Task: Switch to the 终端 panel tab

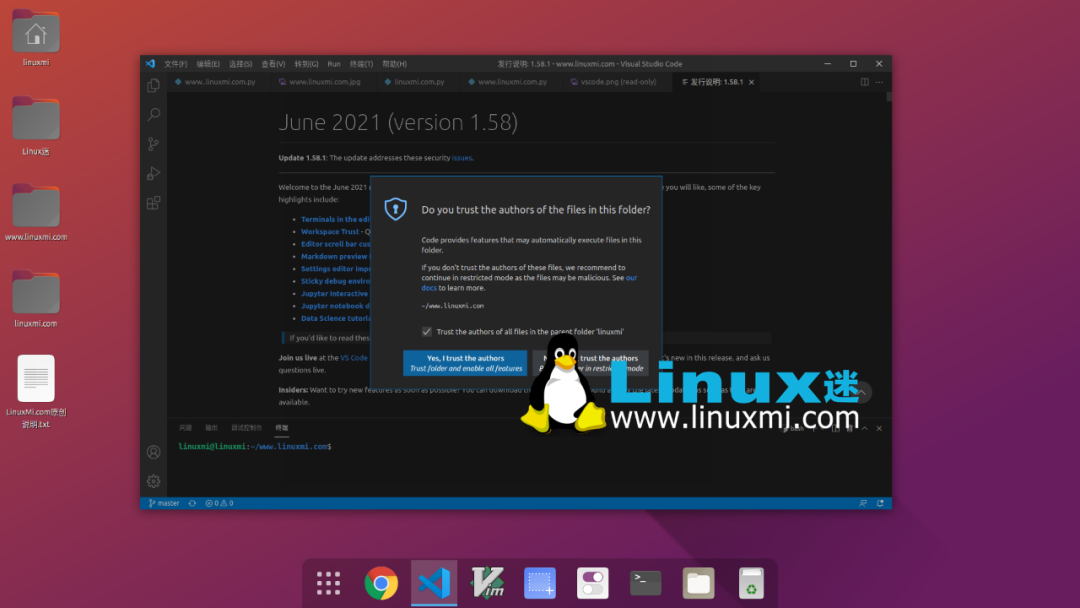Action: tap(282, 428)
